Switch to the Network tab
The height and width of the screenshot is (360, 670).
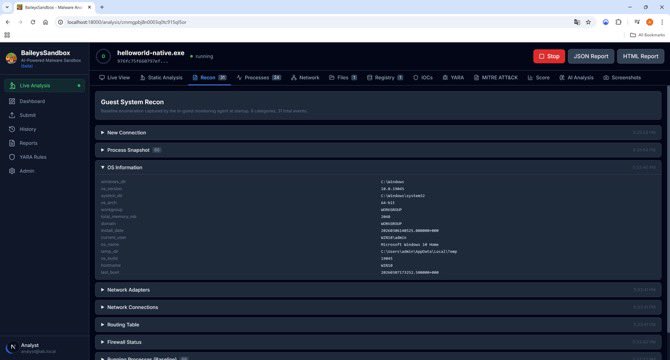pyautogui.click(x=305, y=78)
